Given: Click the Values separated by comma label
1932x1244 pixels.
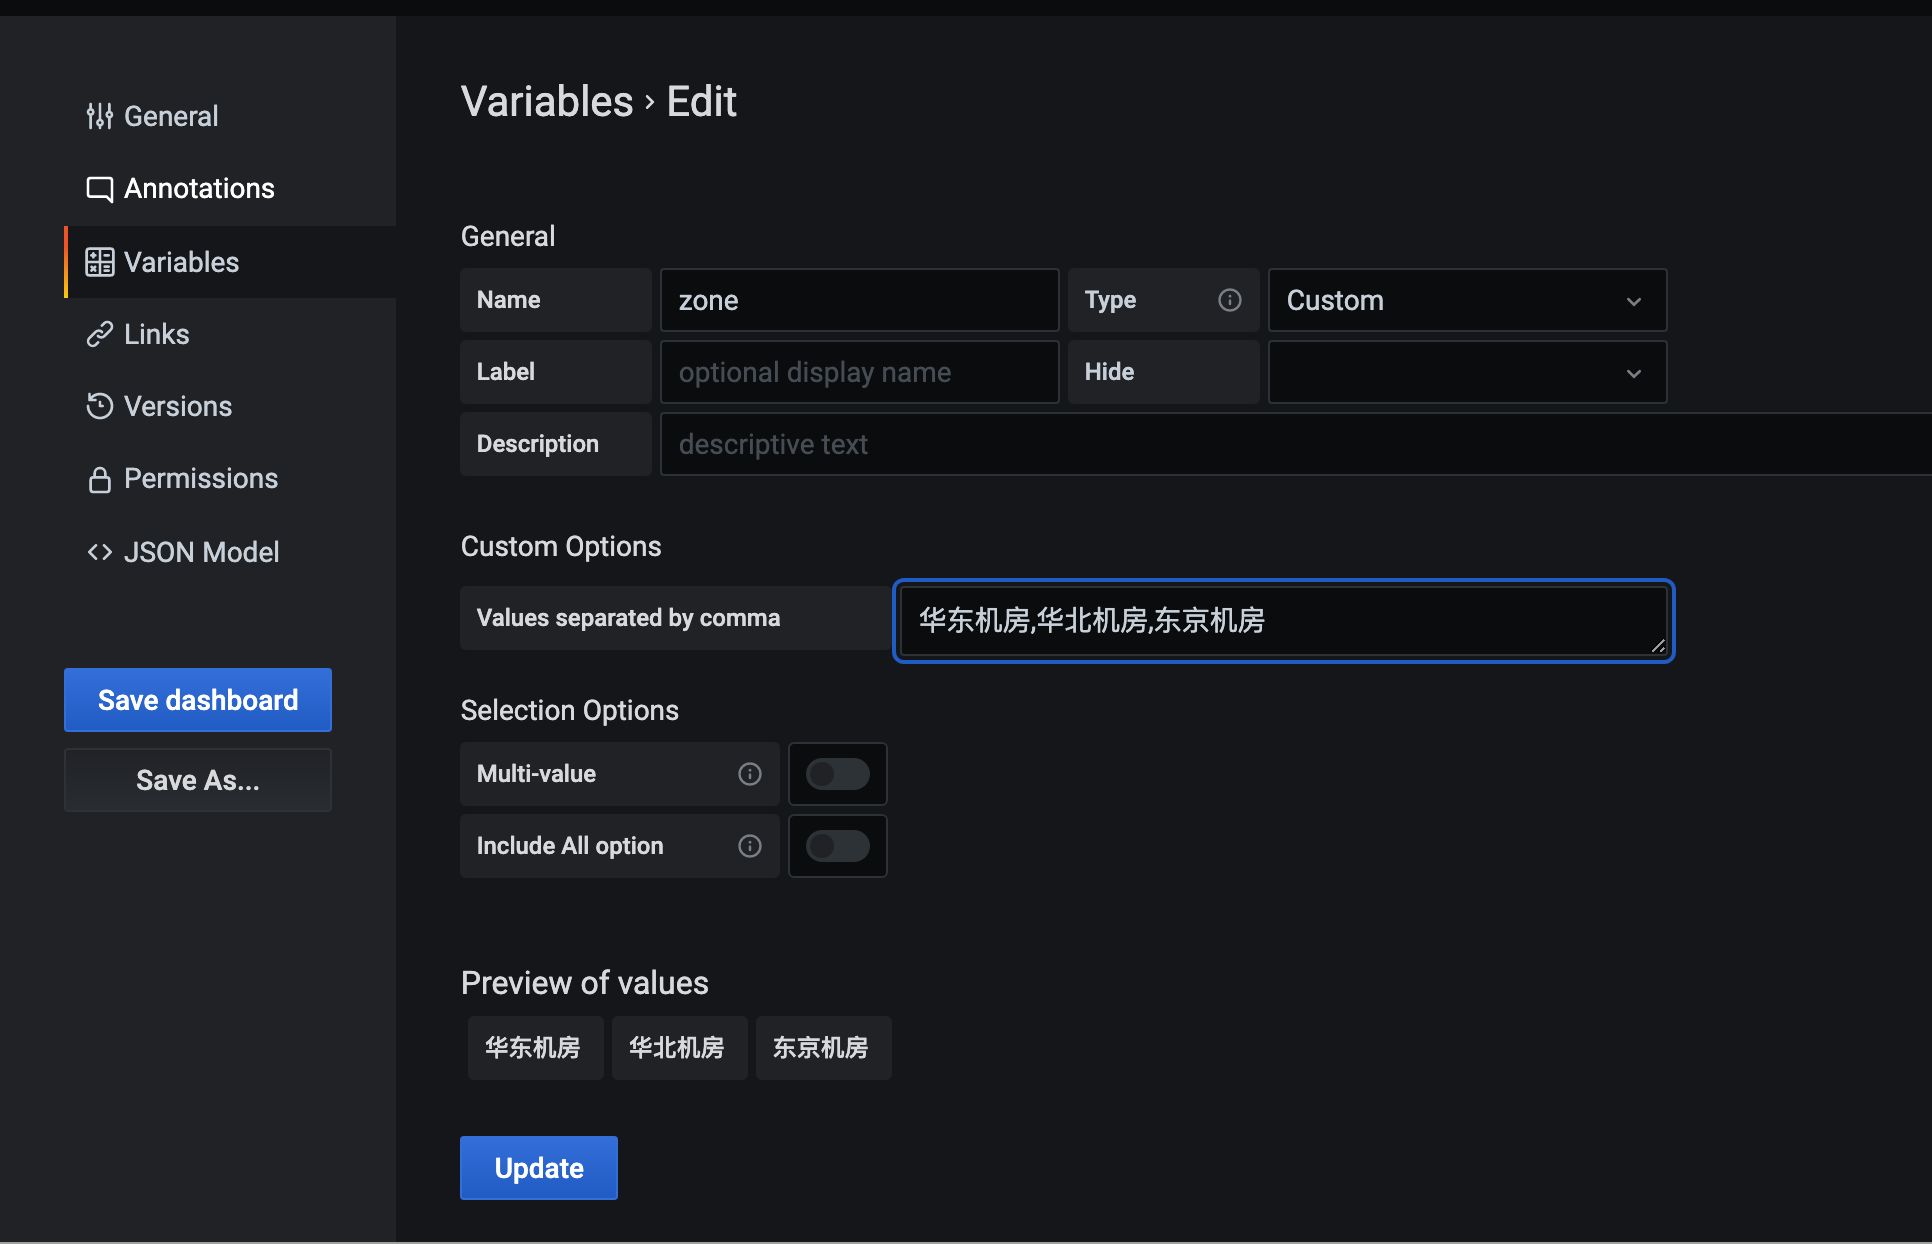Looking at the screenshot, I should (628, 618).
